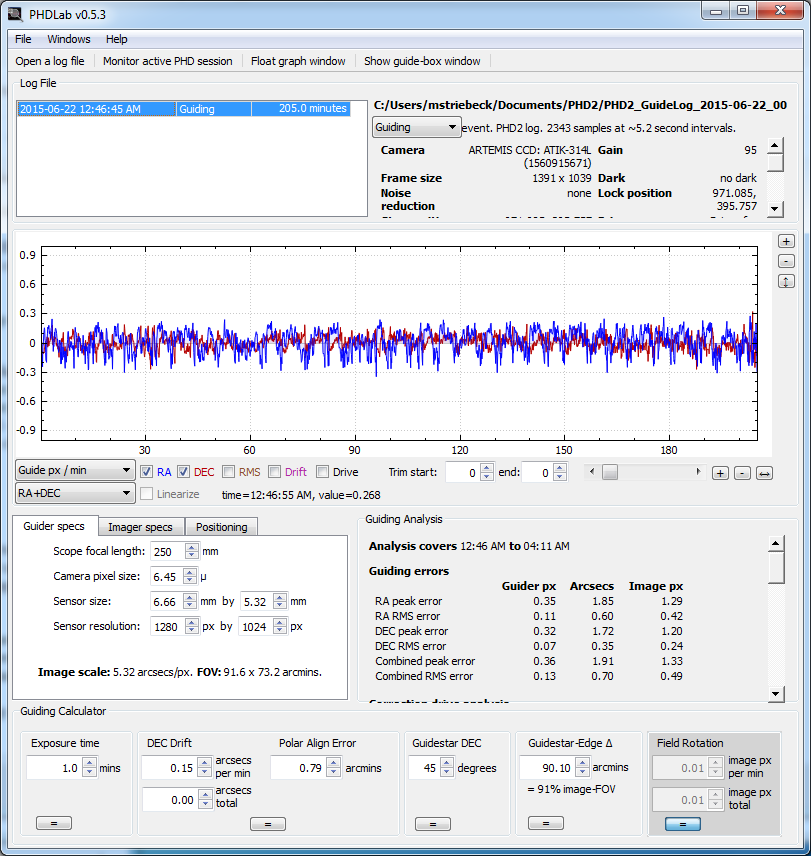811x856 pixels.
Task: Click the Exposure time spinner arrows
Action: [90, 768]
